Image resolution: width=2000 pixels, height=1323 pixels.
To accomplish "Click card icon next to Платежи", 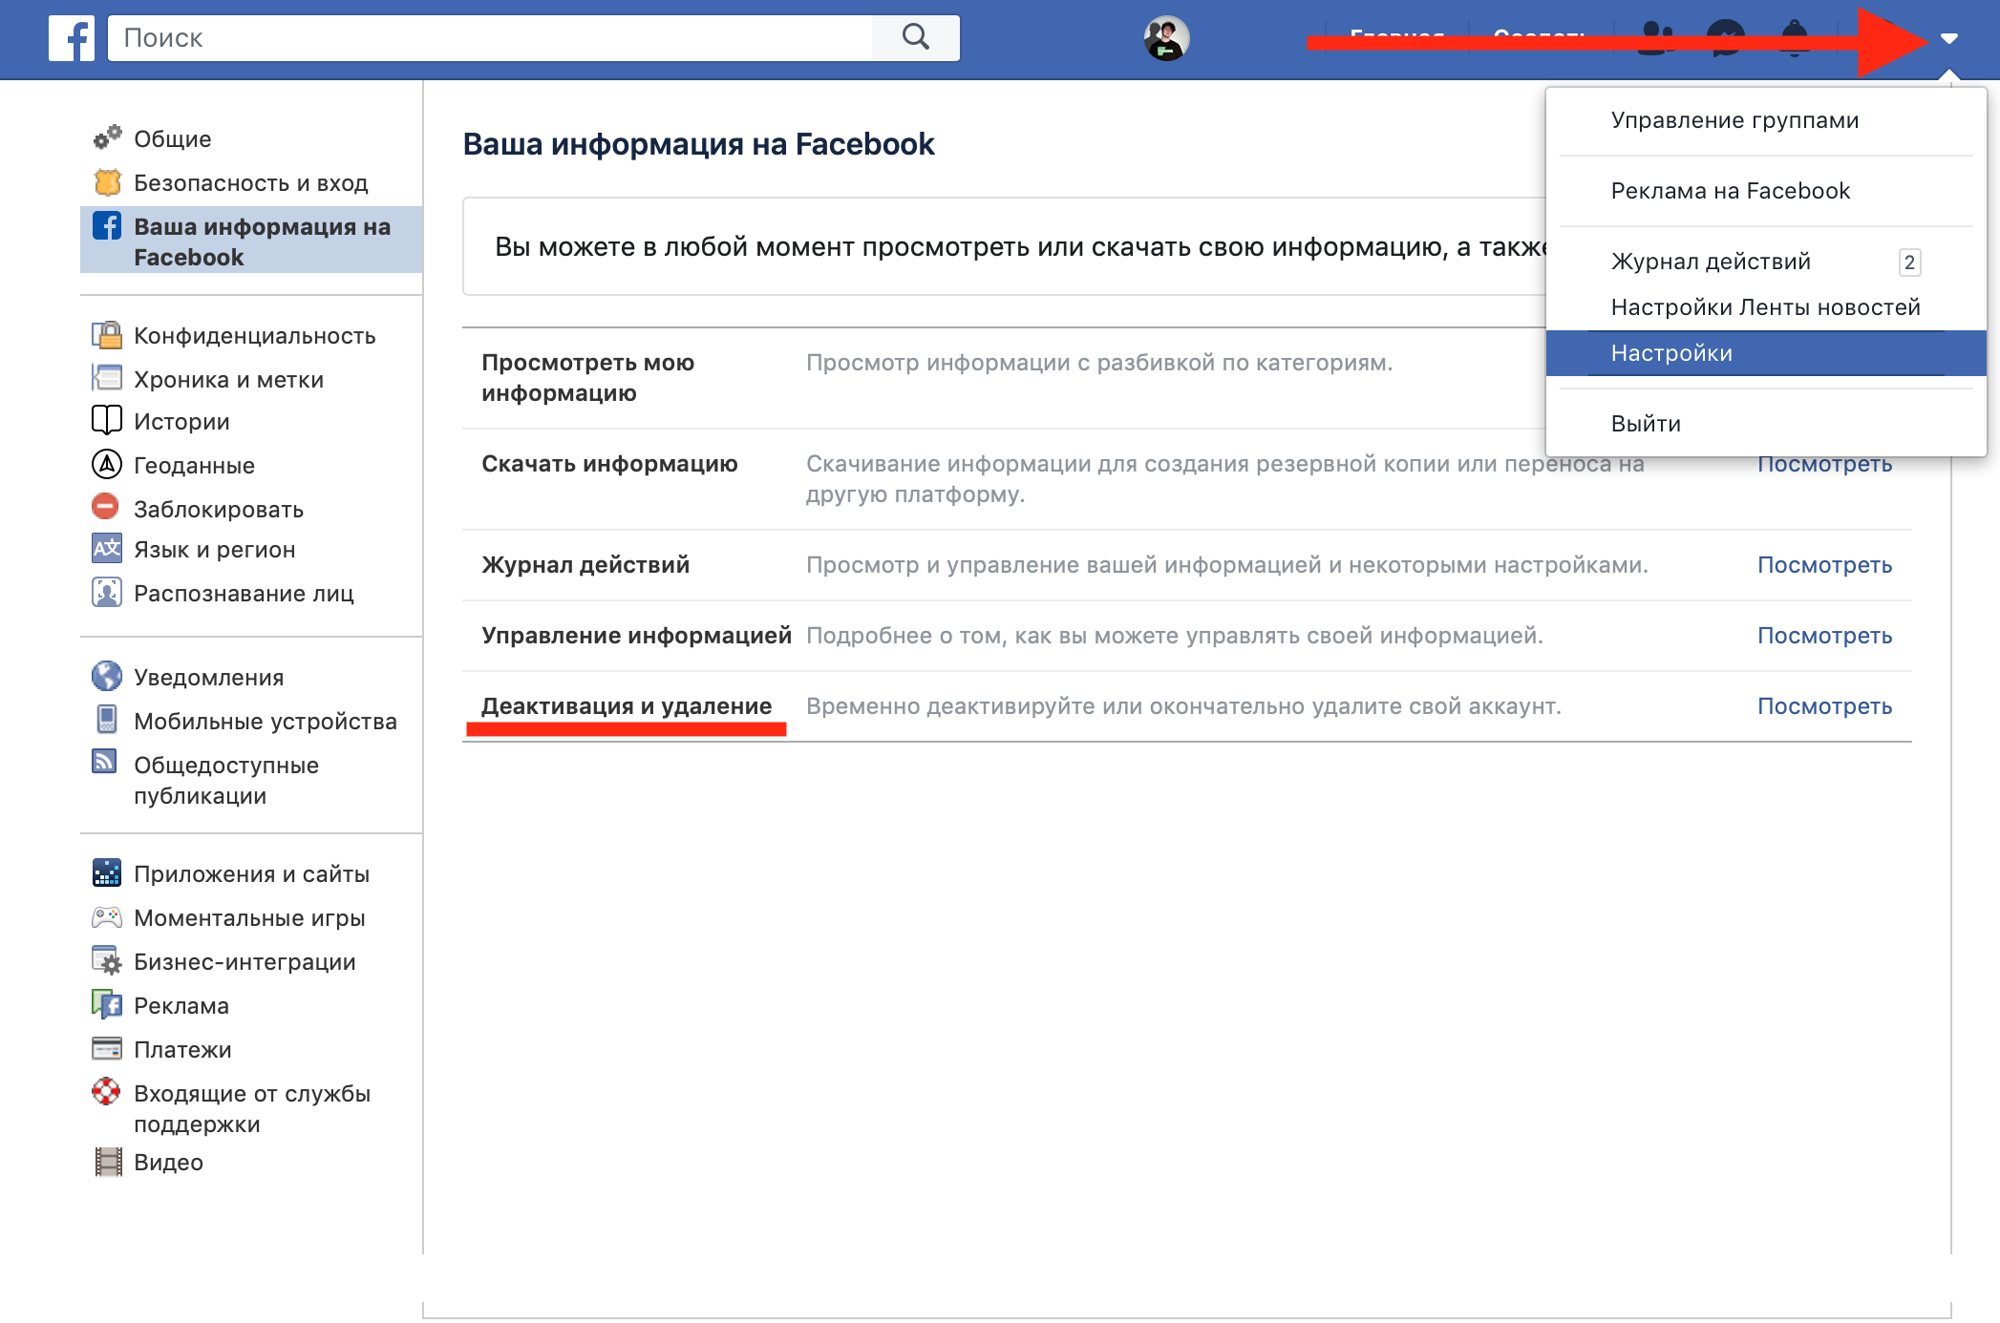I will (107, 1048).
